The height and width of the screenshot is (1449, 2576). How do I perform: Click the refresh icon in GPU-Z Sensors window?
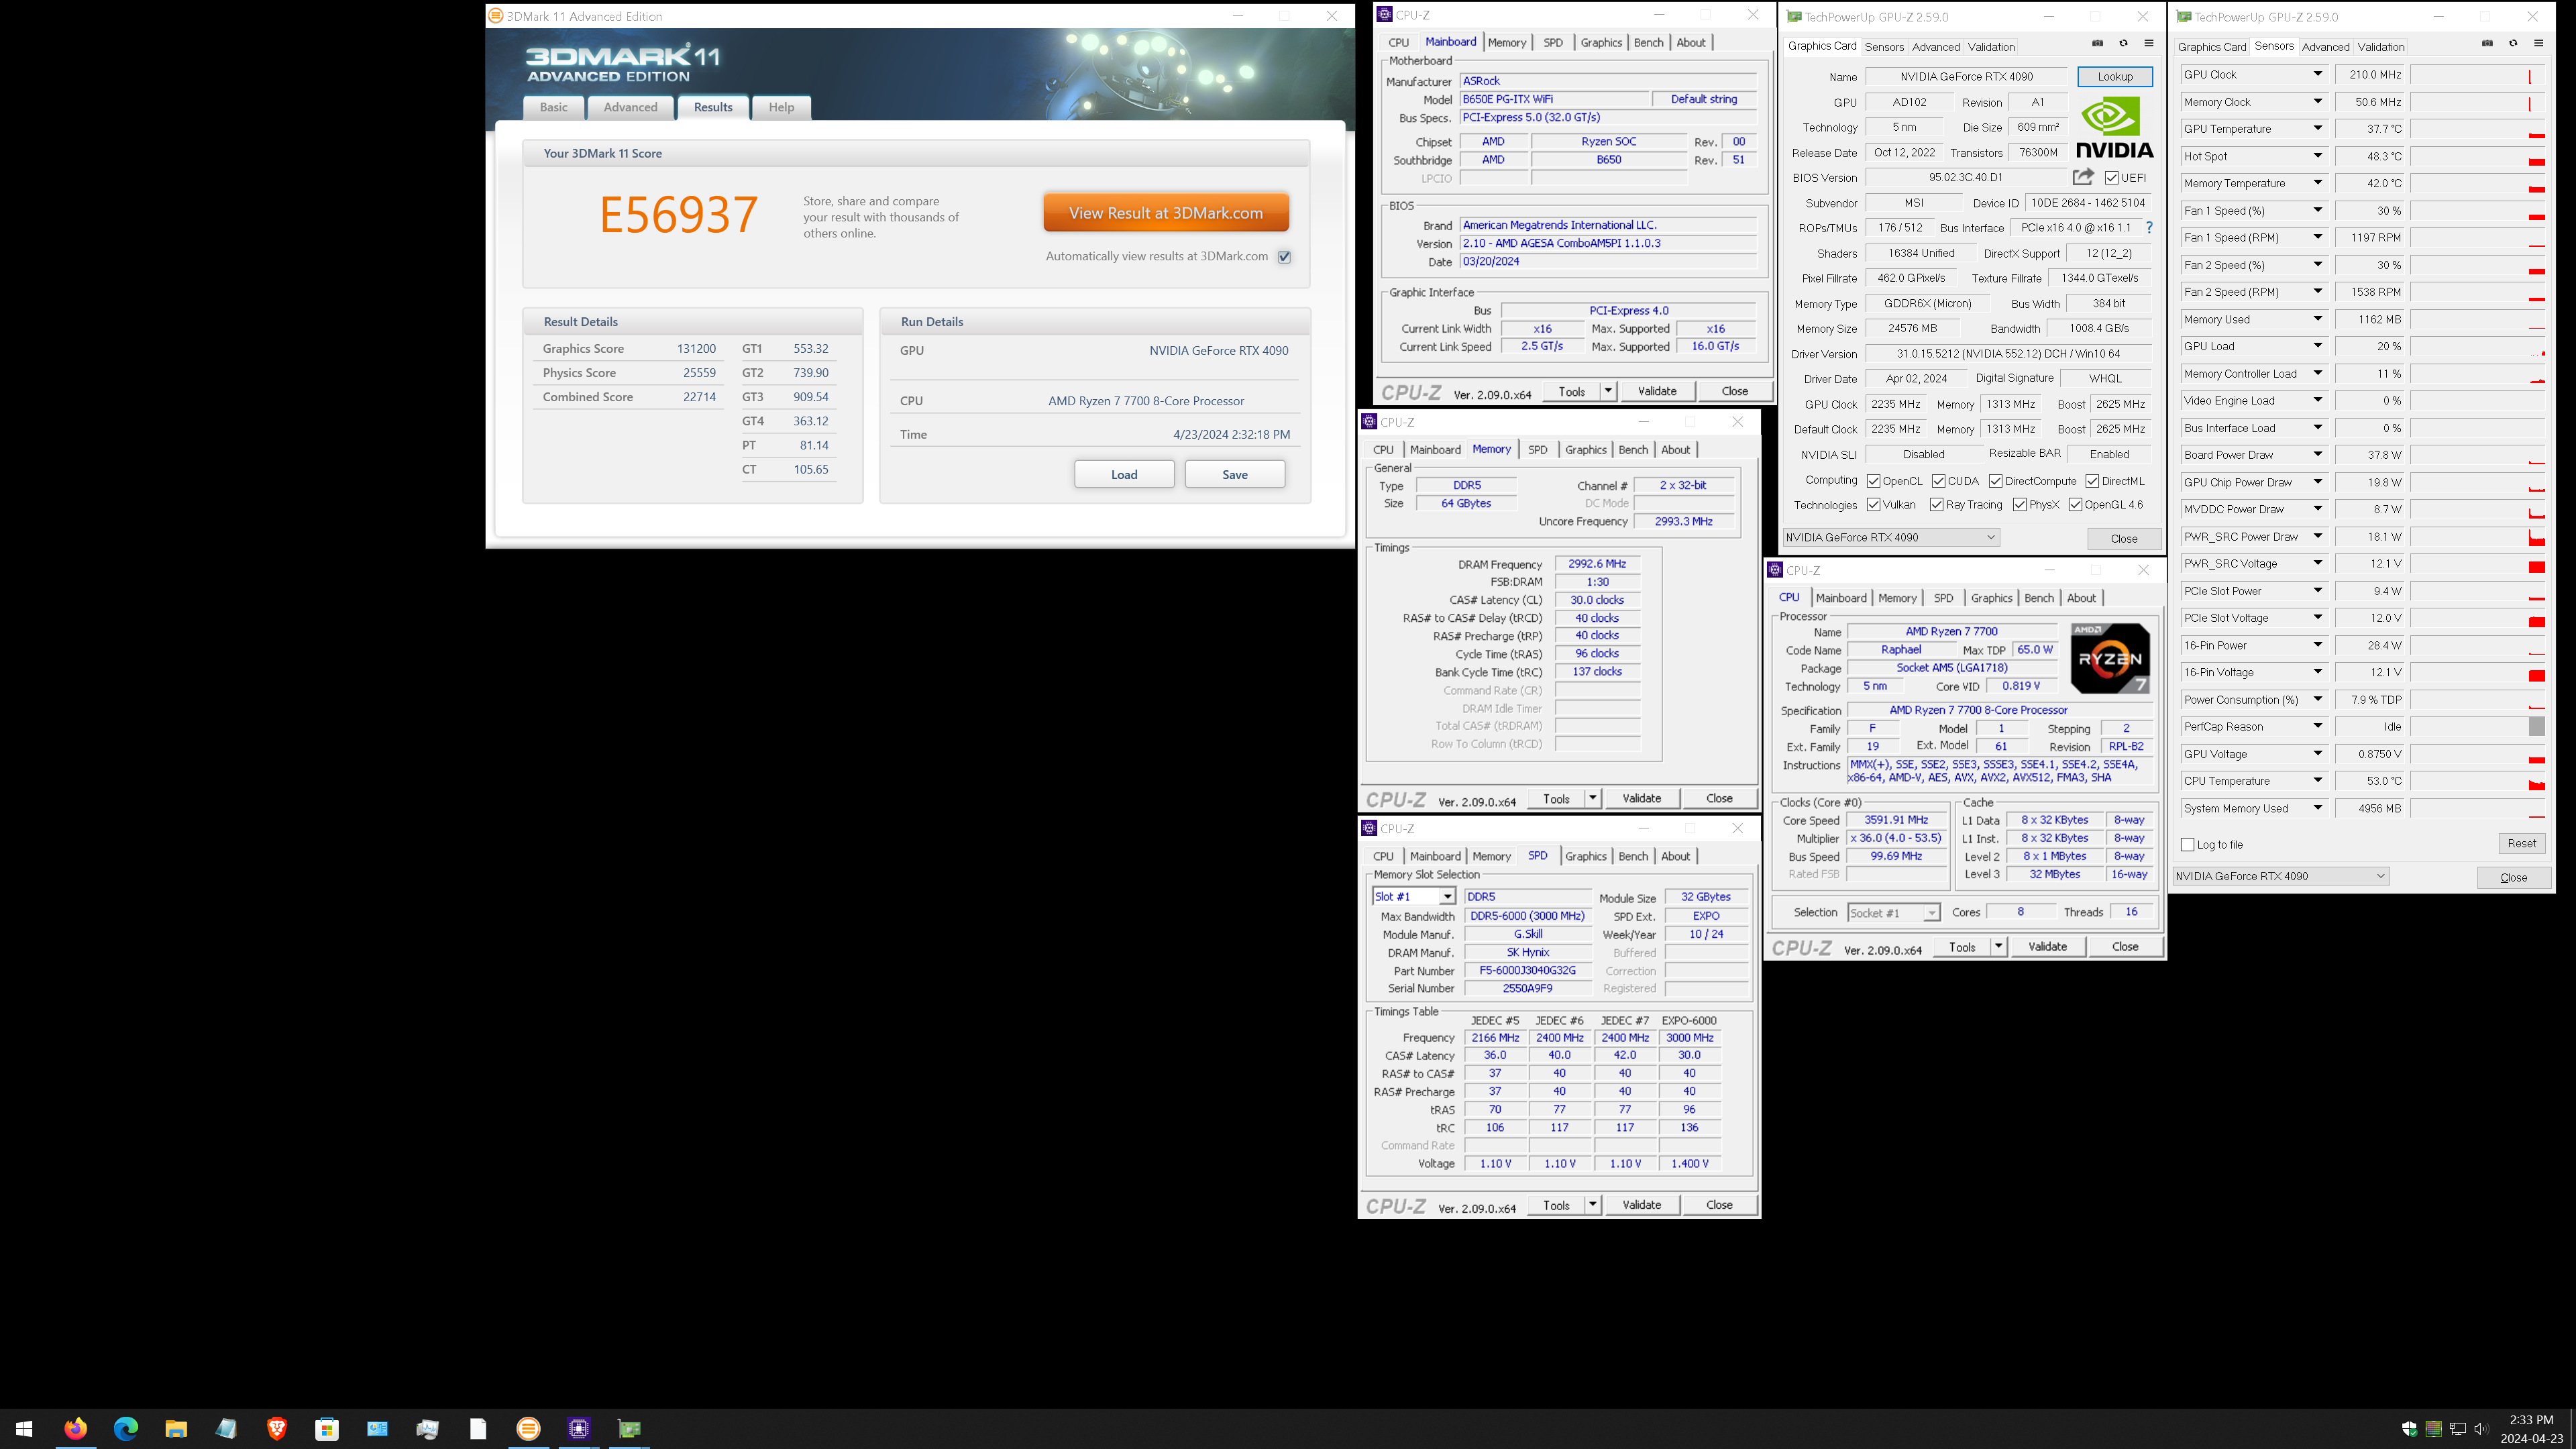pos(2513,44)
